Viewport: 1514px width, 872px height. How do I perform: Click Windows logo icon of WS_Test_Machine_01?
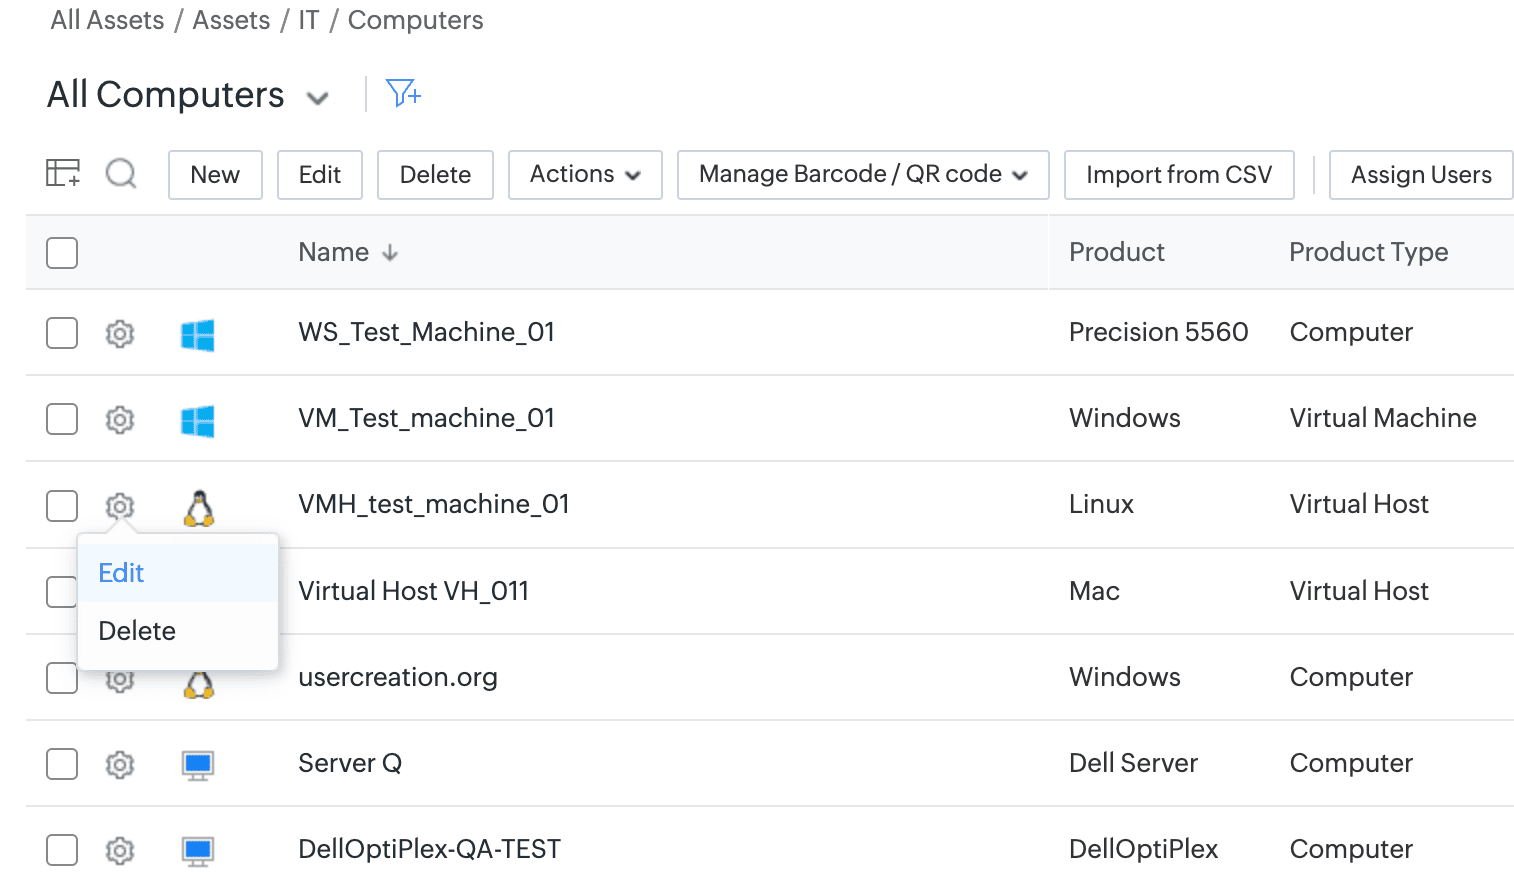point(198,335)
